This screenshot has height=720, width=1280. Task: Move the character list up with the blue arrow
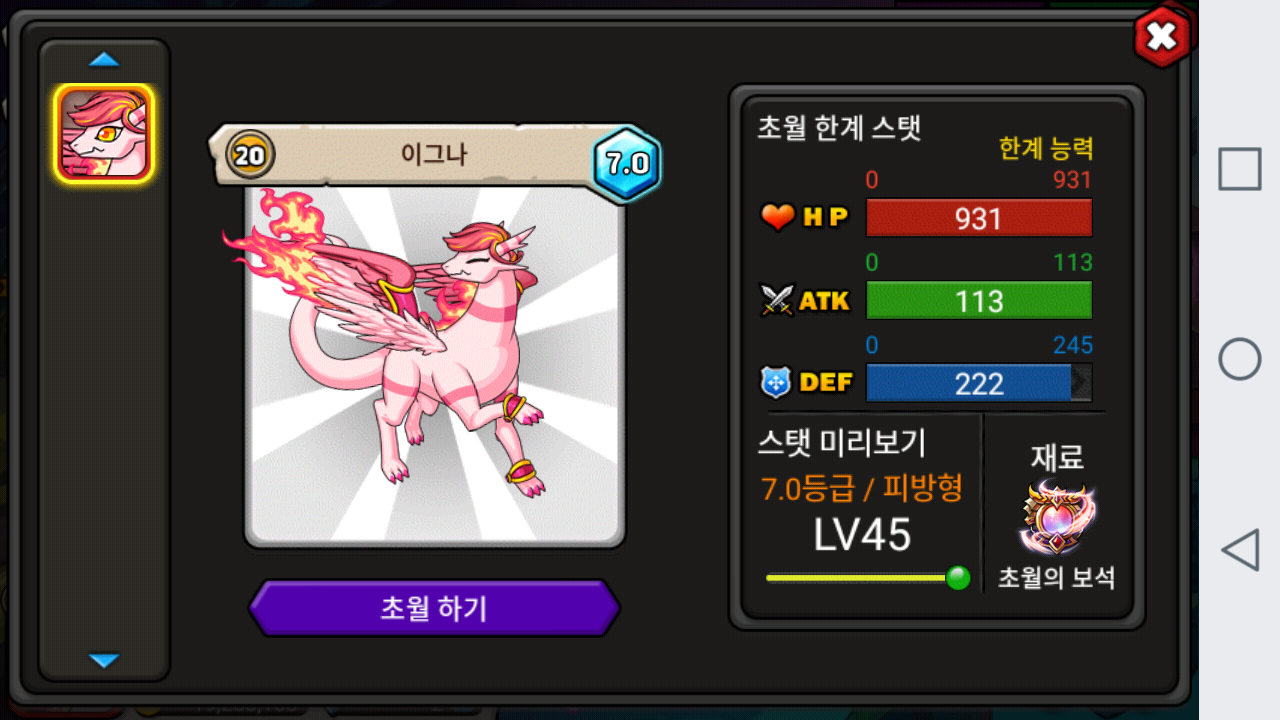point(104,60)
